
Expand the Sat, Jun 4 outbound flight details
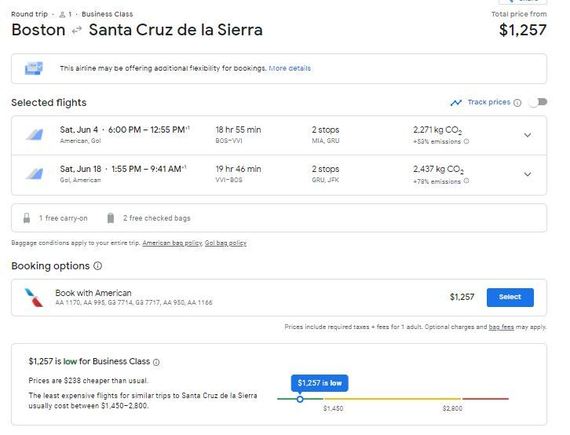pos(527,135)
